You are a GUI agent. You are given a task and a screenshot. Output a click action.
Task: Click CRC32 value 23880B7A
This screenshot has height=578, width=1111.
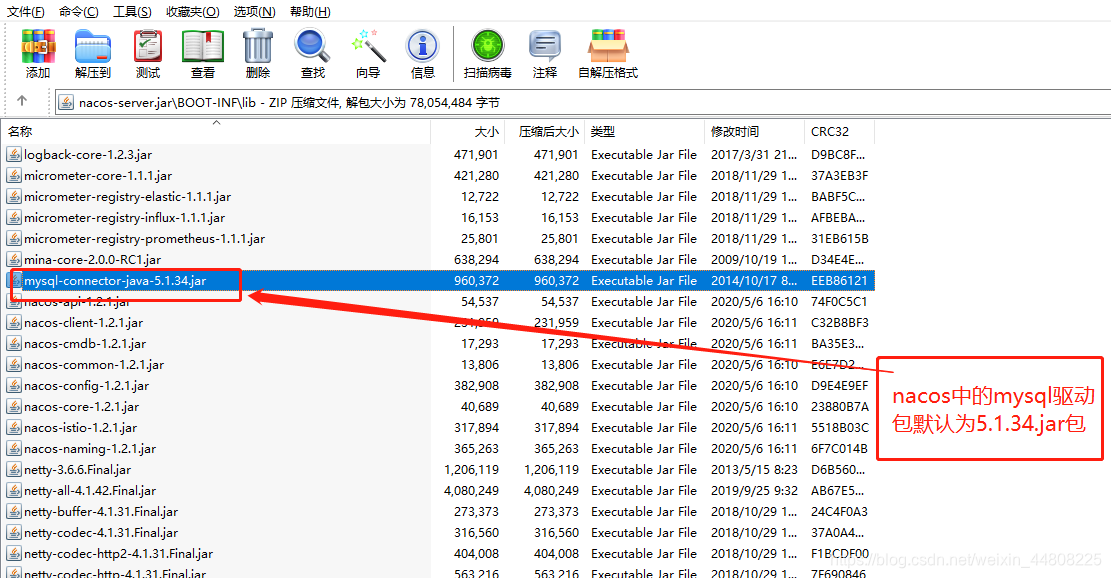(x=840, y=407)
